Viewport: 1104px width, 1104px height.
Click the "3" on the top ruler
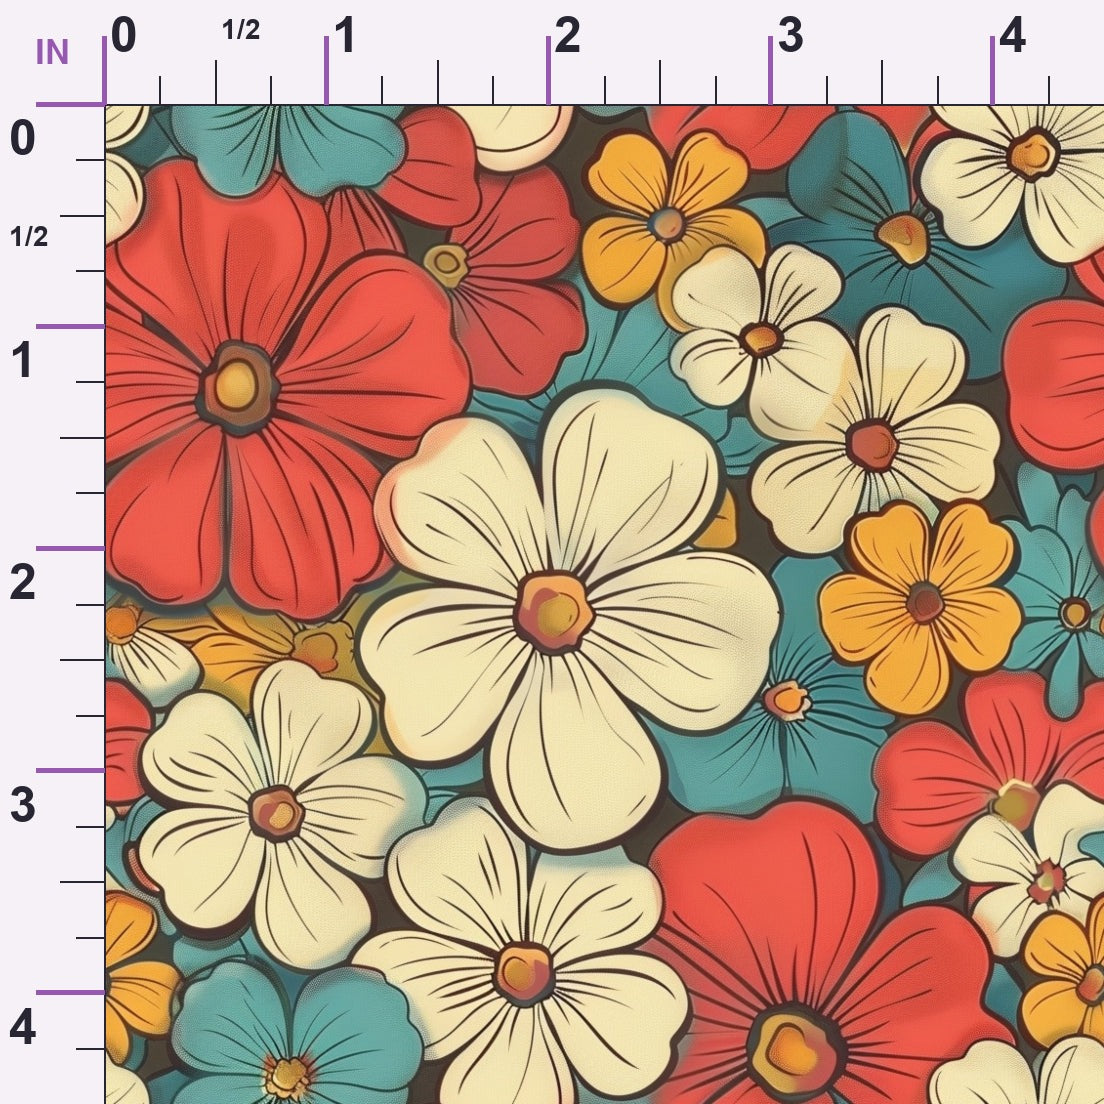click(x=791, y=36)
